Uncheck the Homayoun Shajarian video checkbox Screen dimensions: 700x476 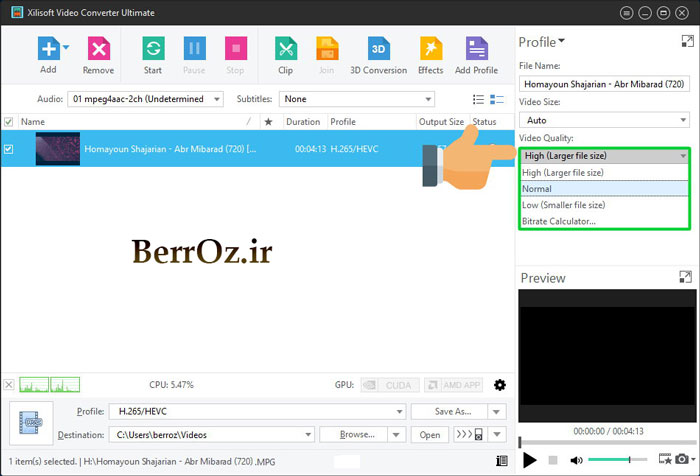point(9,149)
